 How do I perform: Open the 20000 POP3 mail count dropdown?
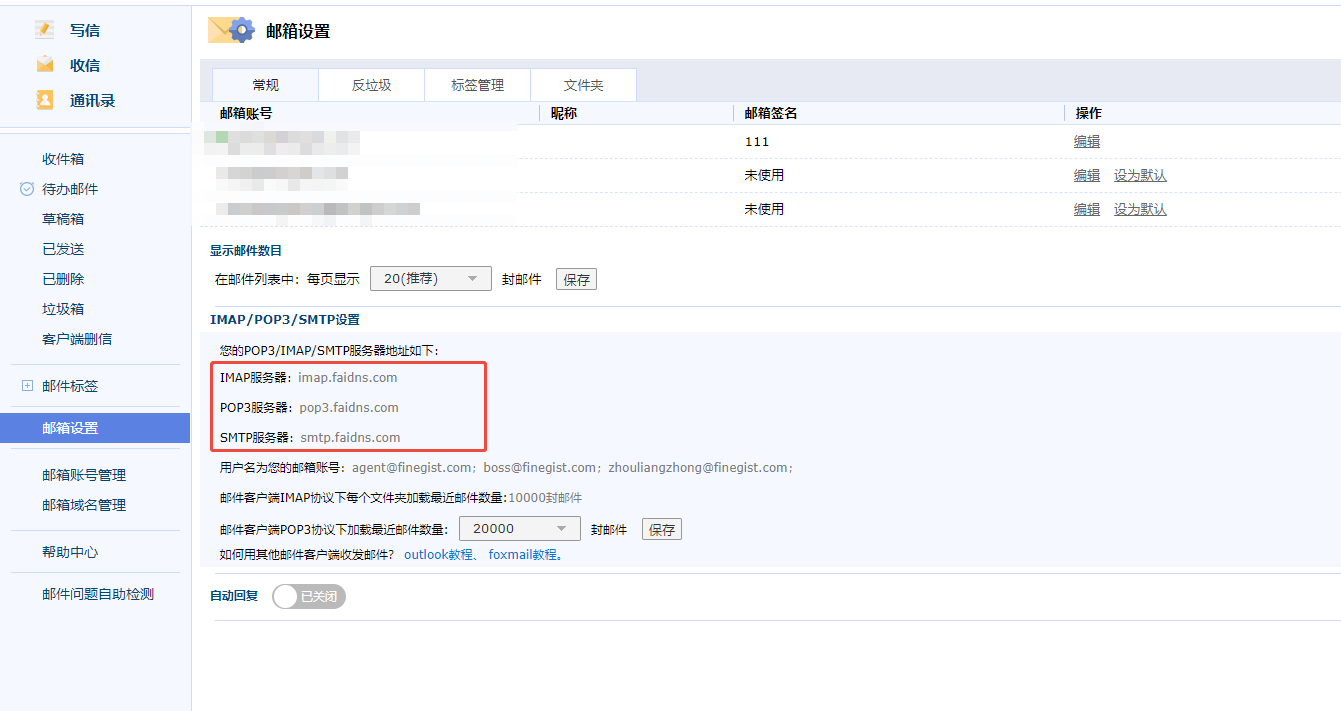519,529
